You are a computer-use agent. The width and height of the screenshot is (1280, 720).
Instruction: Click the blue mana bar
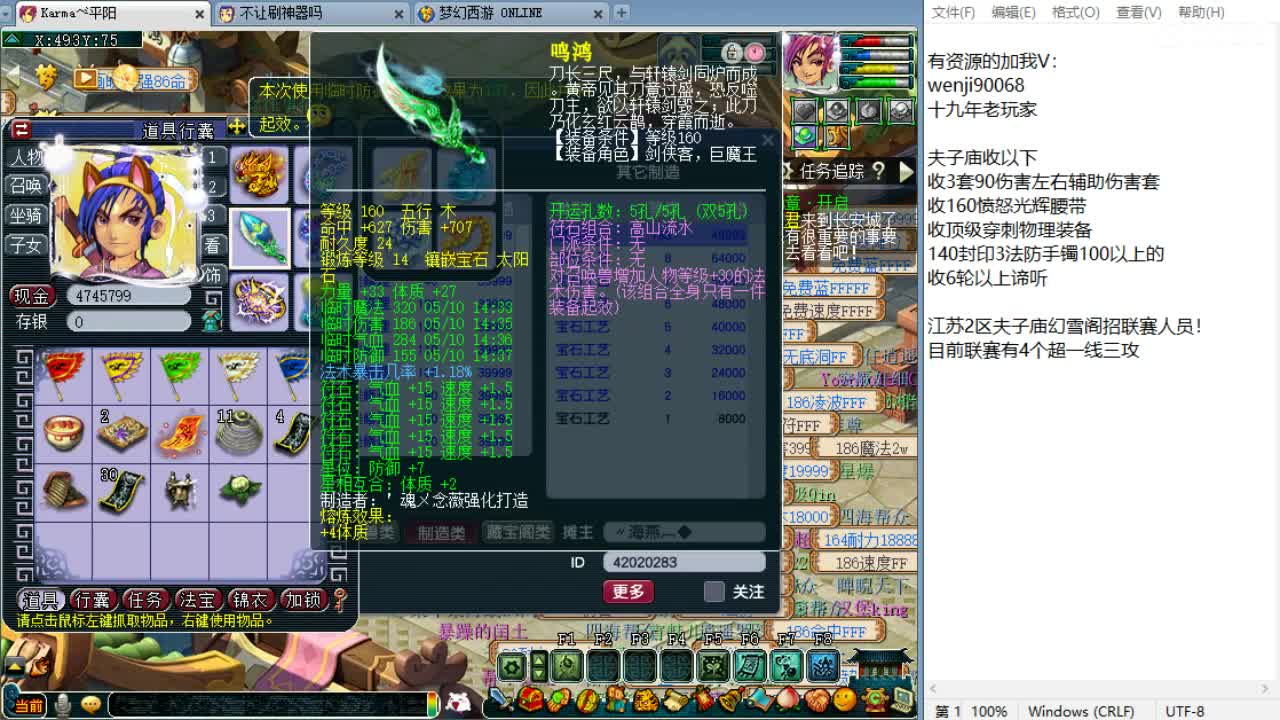878,56
